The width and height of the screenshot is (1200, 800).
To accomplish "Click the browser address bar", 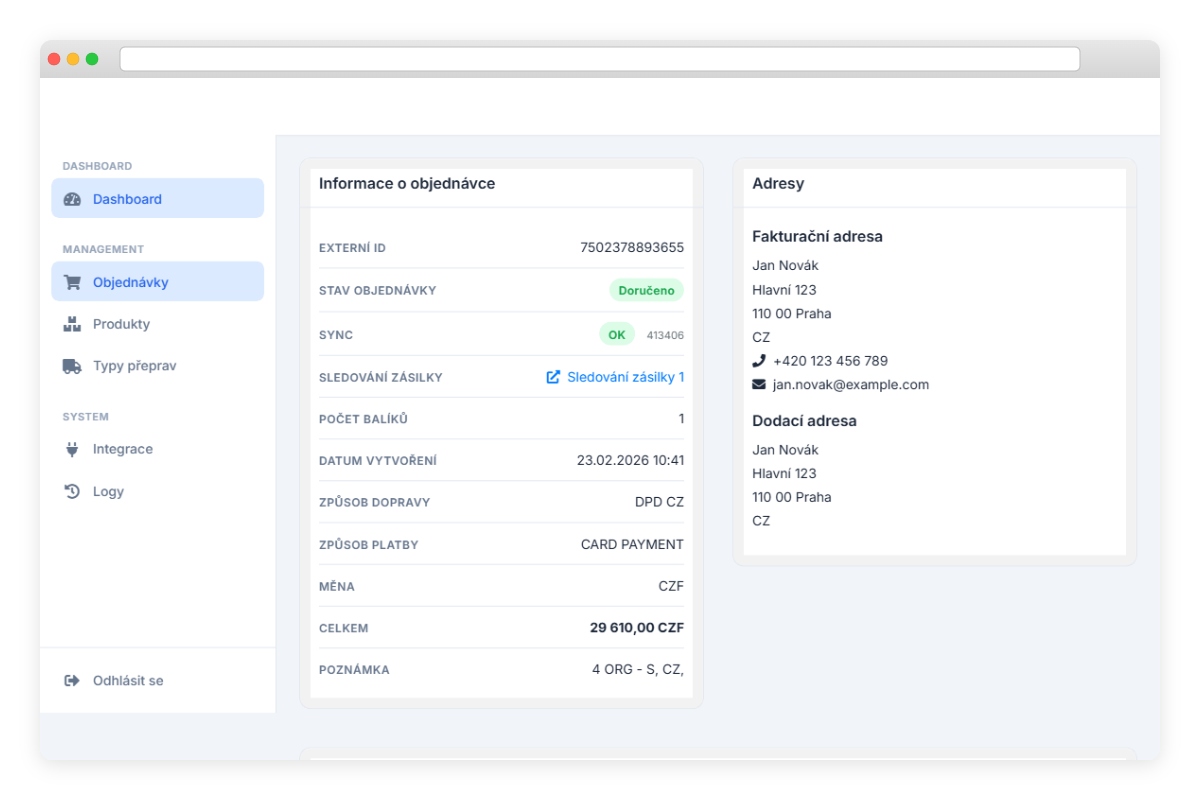I will [600, 59].
